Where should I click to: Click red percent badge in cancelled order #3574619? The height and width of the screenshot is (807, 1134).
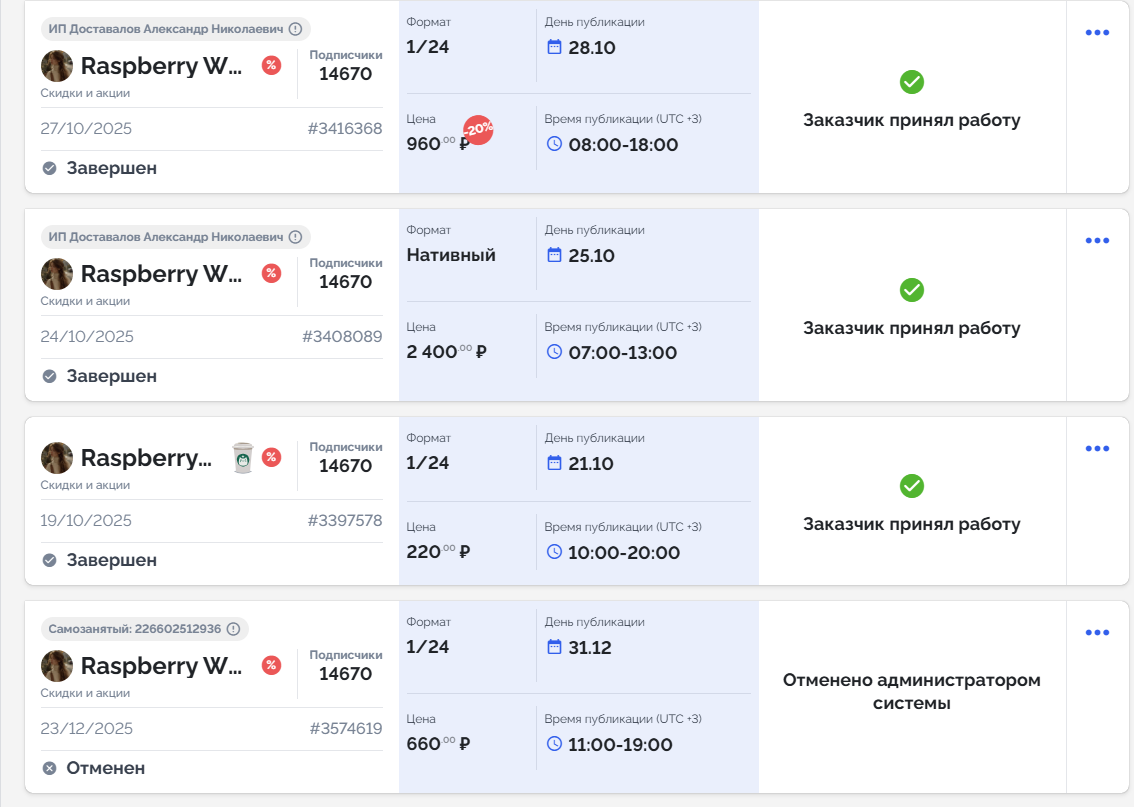click(271, 665)
